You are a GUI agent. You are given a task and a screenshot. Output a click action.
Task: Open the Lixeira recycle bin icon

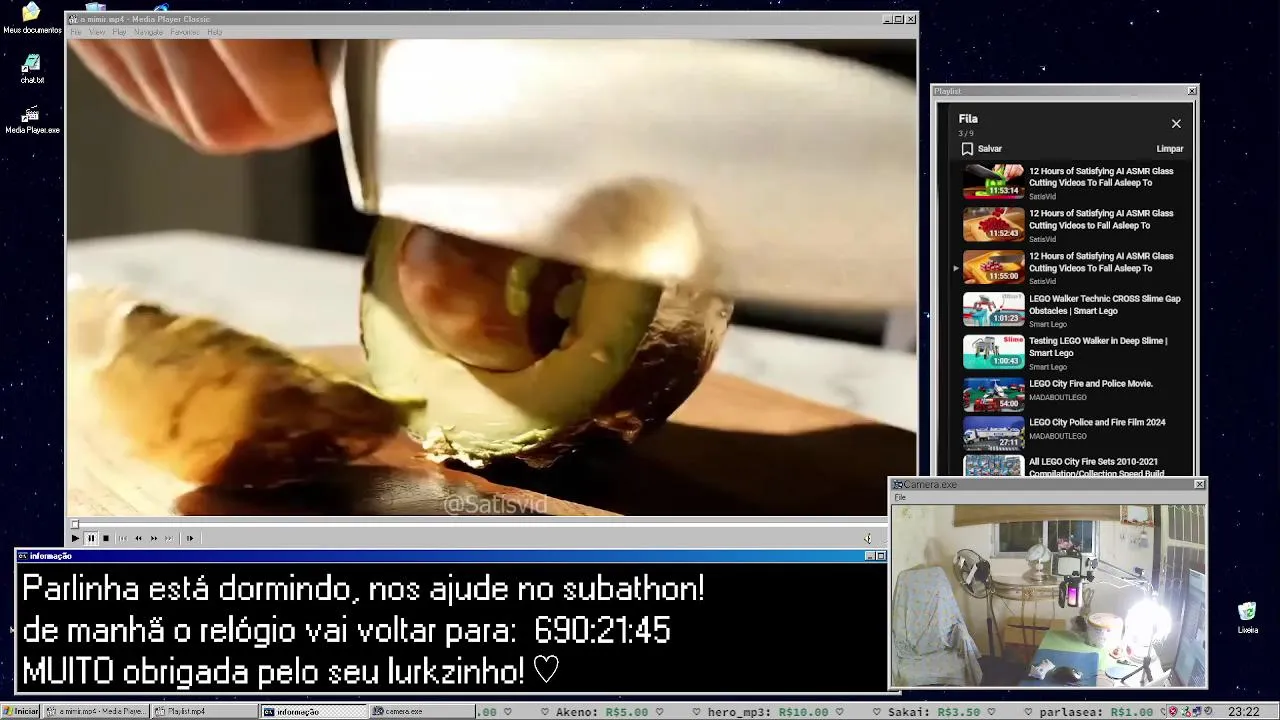(1247, 618)
